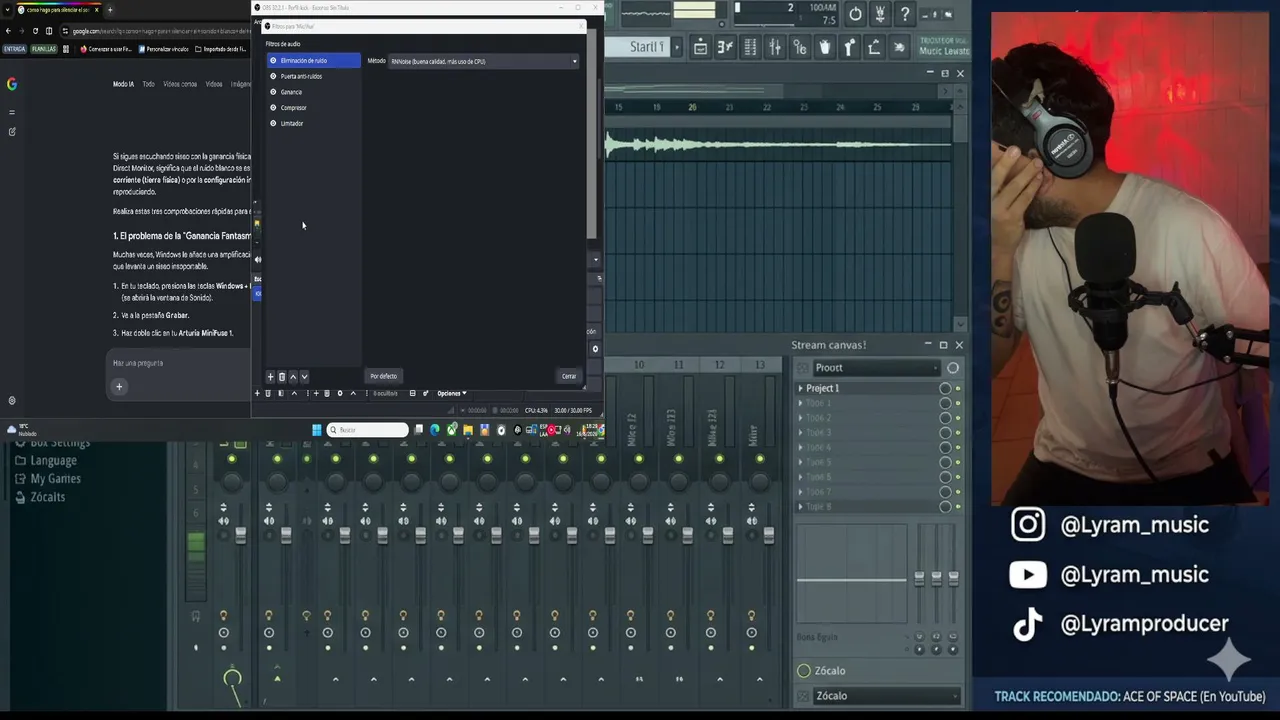The image size is (1280, 720).
Task: Toggle the circle beside upper 'Zócalo'
Action: 804,671
